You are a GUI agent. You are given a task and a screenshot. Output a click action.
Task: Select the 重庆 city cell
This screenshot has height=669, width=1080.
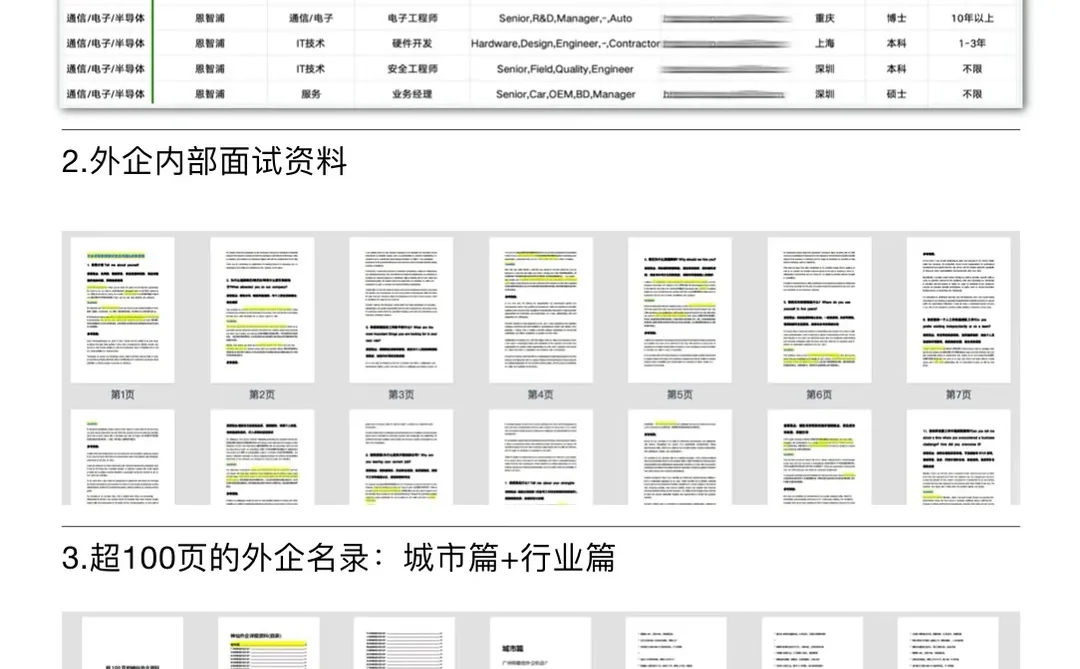pos(826,18)
